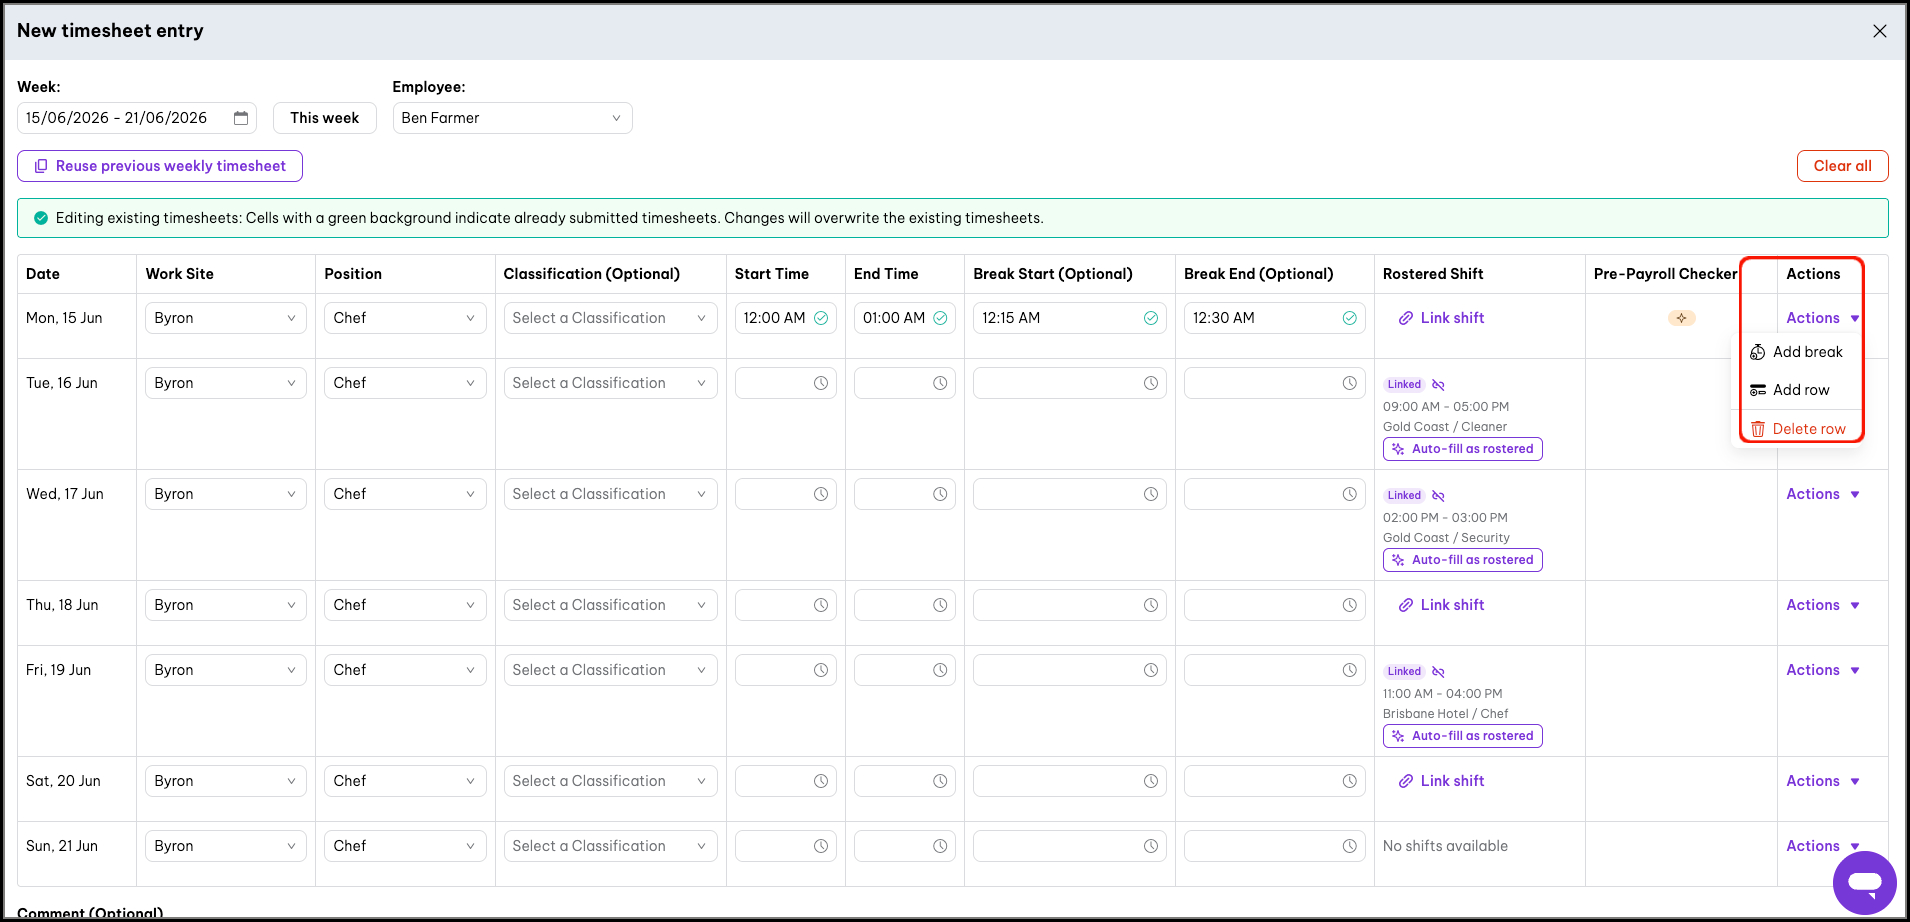Click Auto-fill as rostered for Tue, 16 Jun

click(x=1463, y=449)
